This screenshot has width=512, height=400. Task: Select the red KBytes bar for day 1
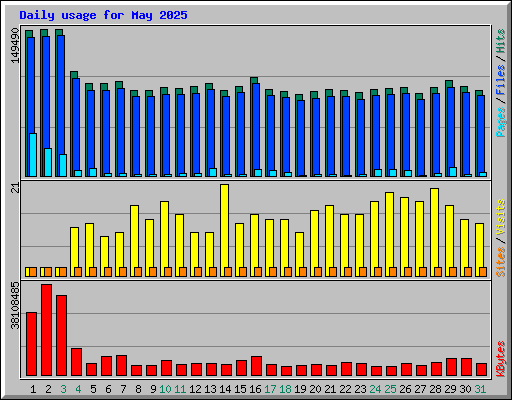click(31, 344)
